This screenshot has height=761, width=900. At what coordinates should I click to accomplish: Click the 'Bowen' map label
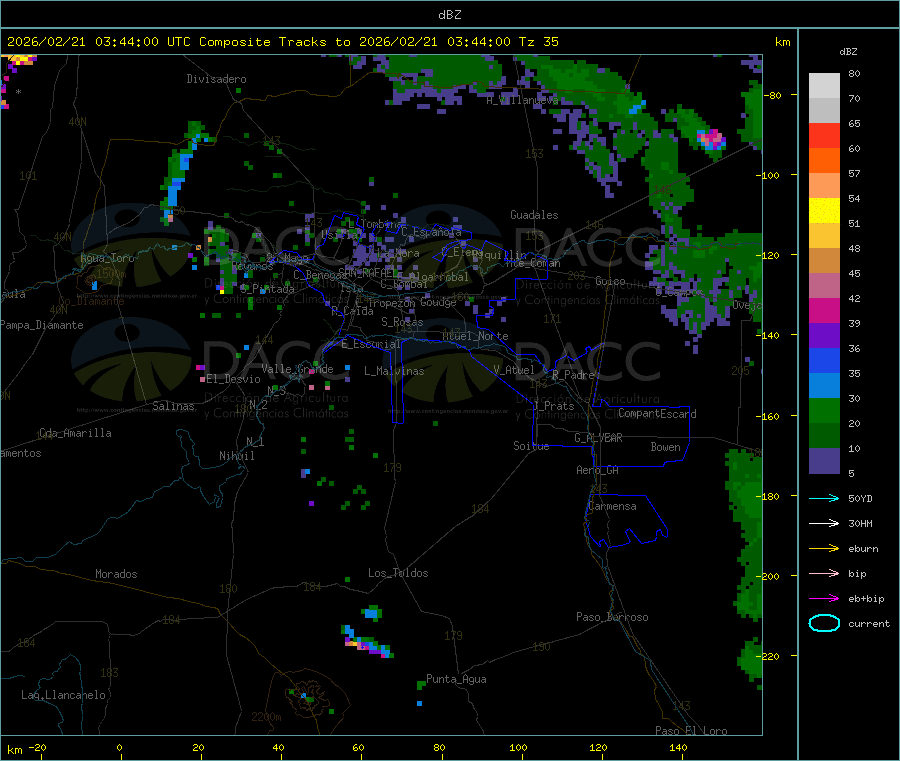point(665,447)
